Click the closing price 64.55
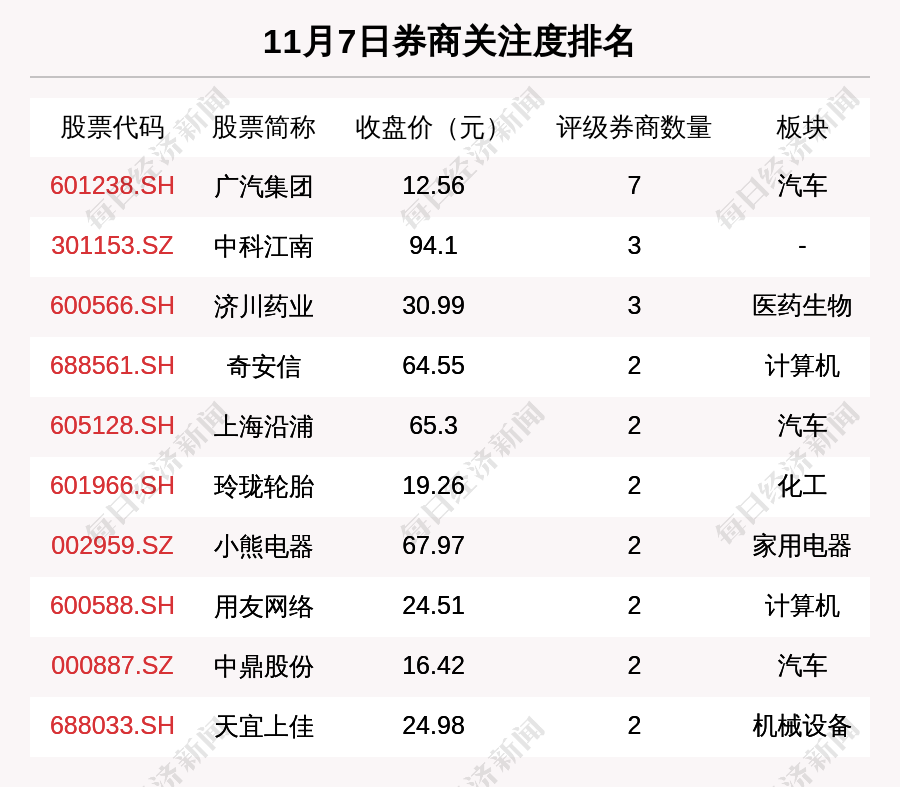 (433, 366)
